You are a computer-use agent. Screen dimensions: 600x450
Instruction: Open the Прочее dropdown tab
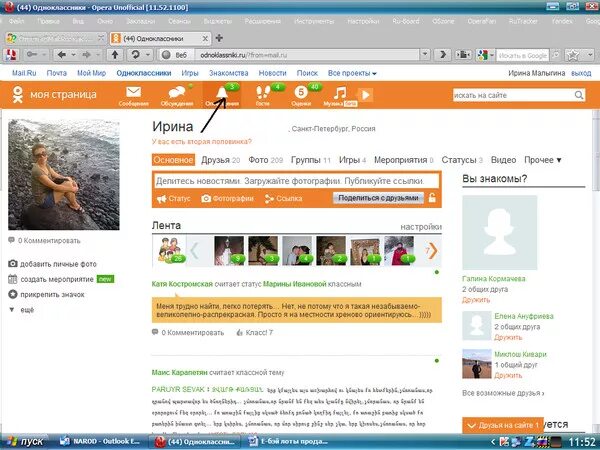(543, 160)
